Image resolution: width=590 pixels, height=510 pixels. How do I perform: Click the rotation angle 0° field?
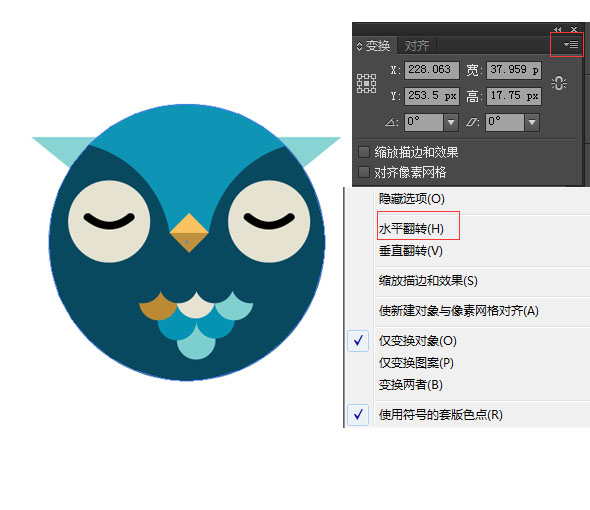pos(424,122)
